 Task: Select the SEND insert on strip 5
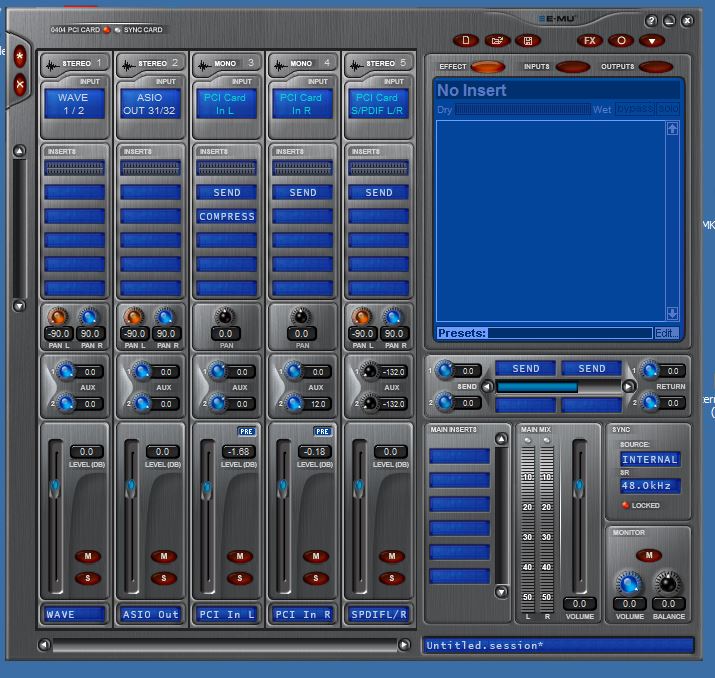[x=378, y=192]
